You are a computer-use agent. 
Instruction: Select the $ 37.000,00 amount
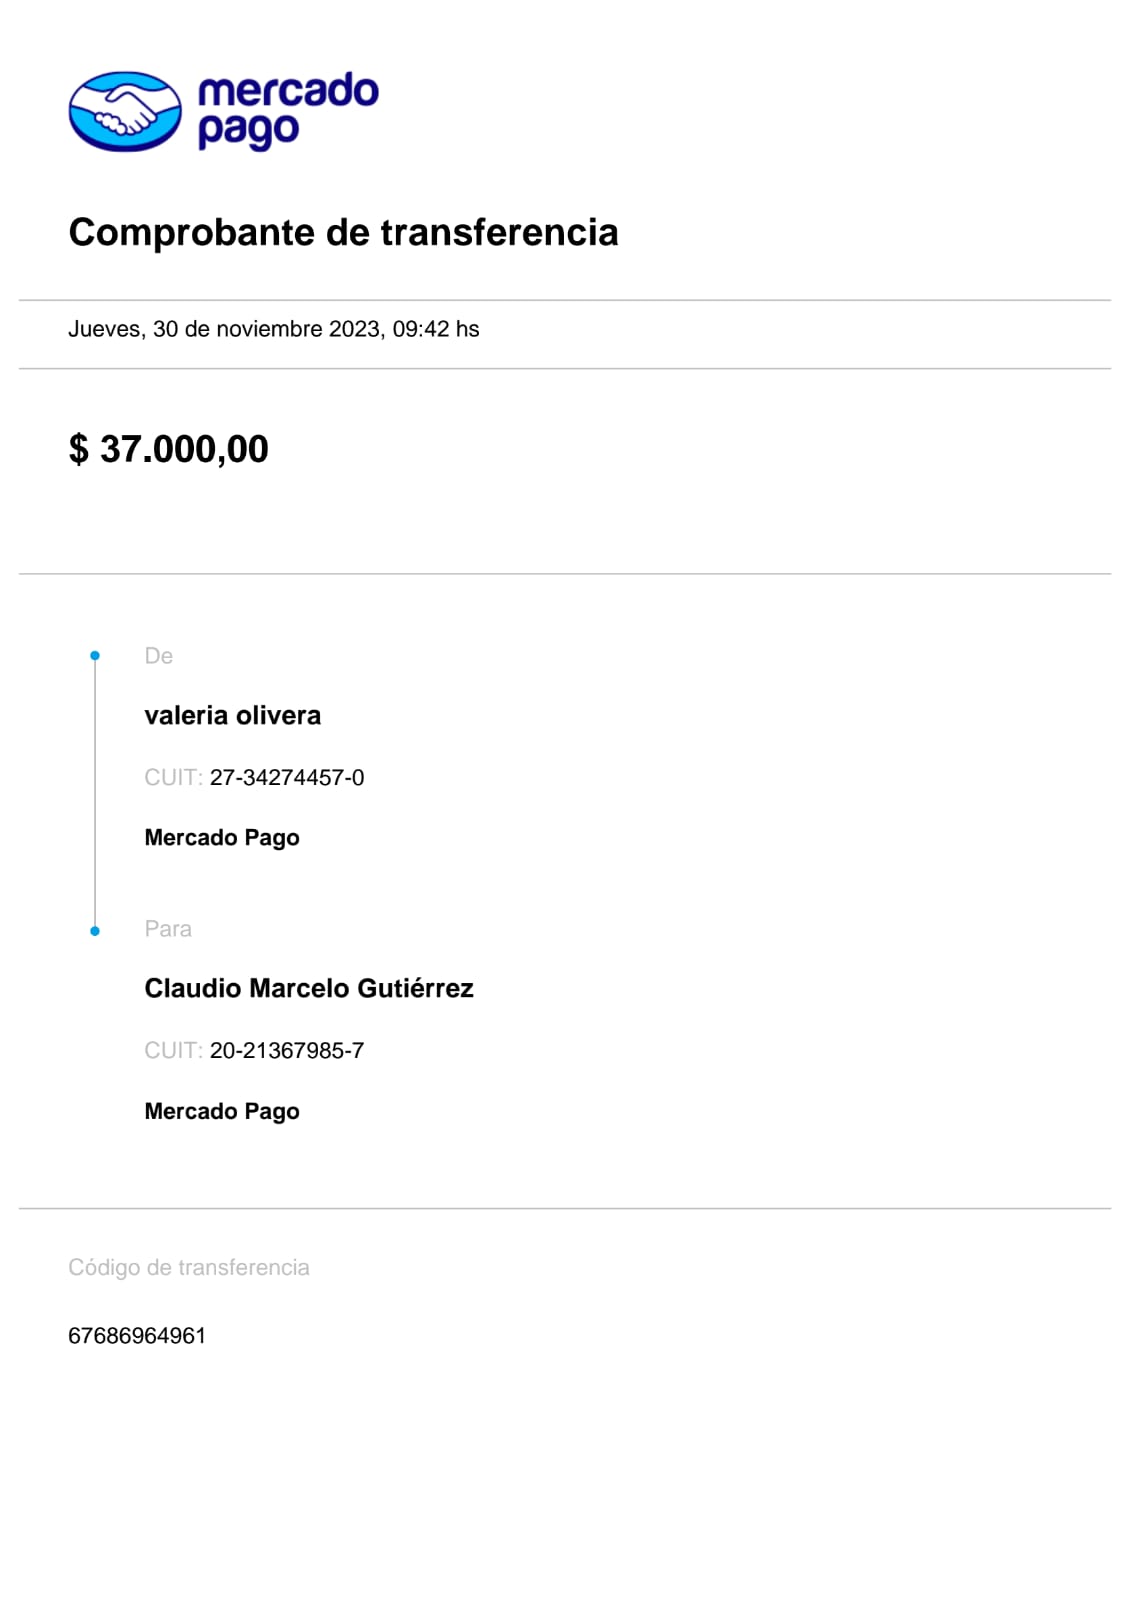[x=168, y=449]
